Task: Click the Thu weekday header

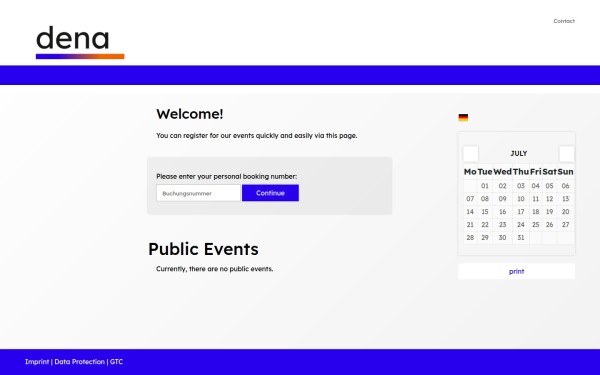Action: tap(521, 172)
